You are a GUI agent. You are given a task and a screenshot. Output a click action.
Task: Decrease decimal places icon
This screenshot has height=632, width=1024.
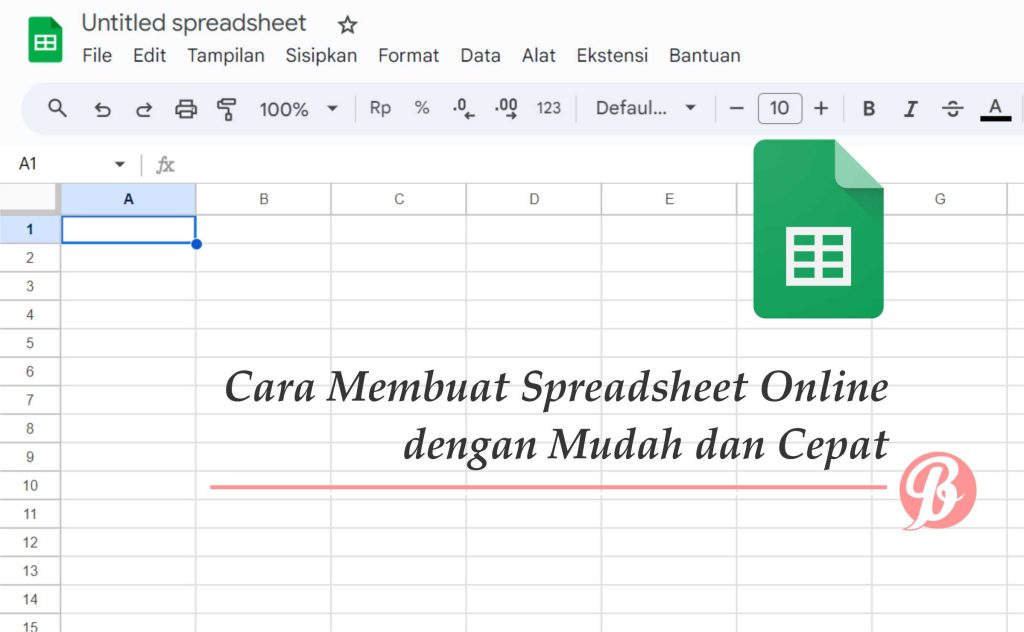point(463,108)
